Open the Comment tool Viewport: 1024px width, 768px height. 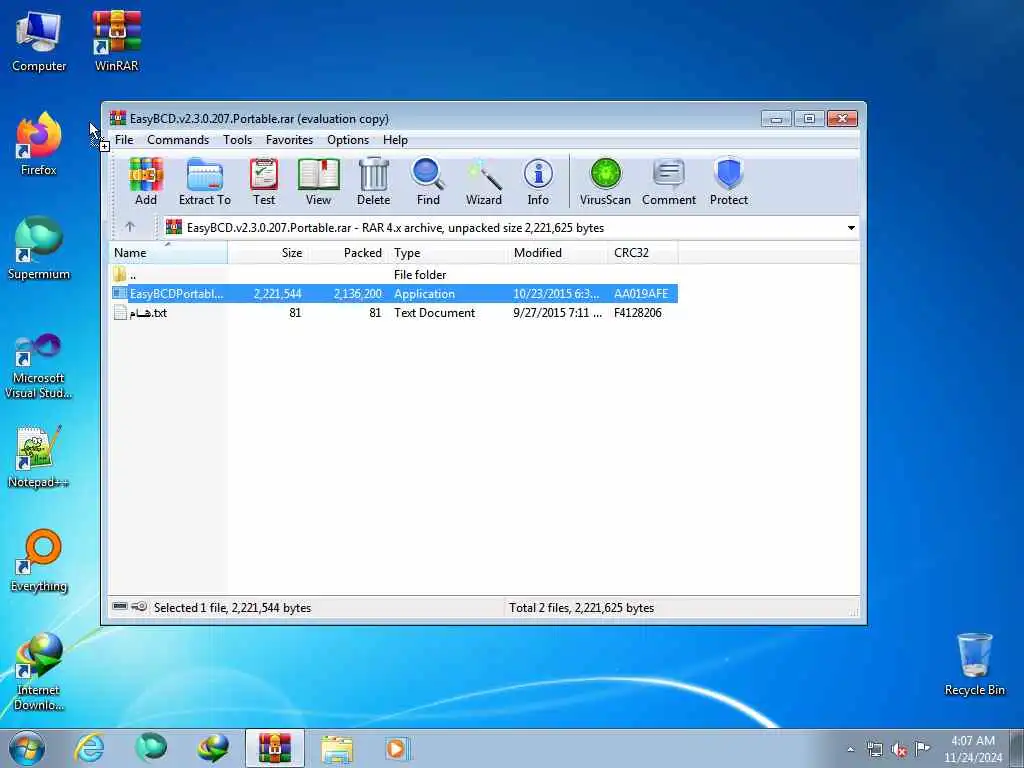click(669, 182)
